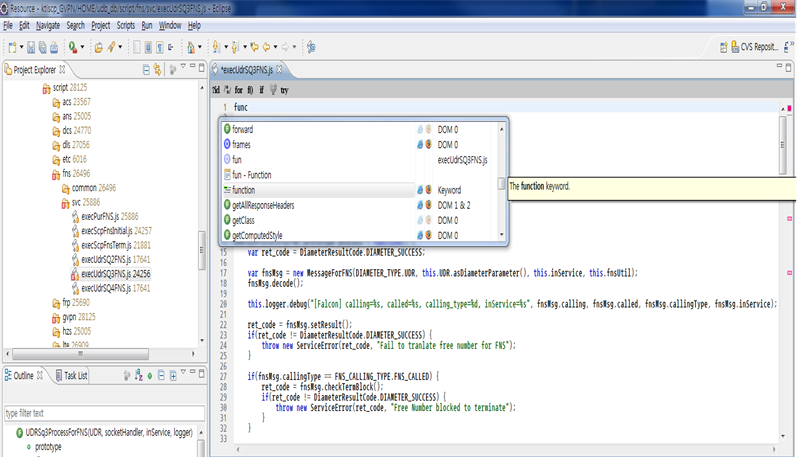The height and width of the screenshot is (457, 797).
Task: Click the Last Edit Location icon
Action: coord(255,47)
